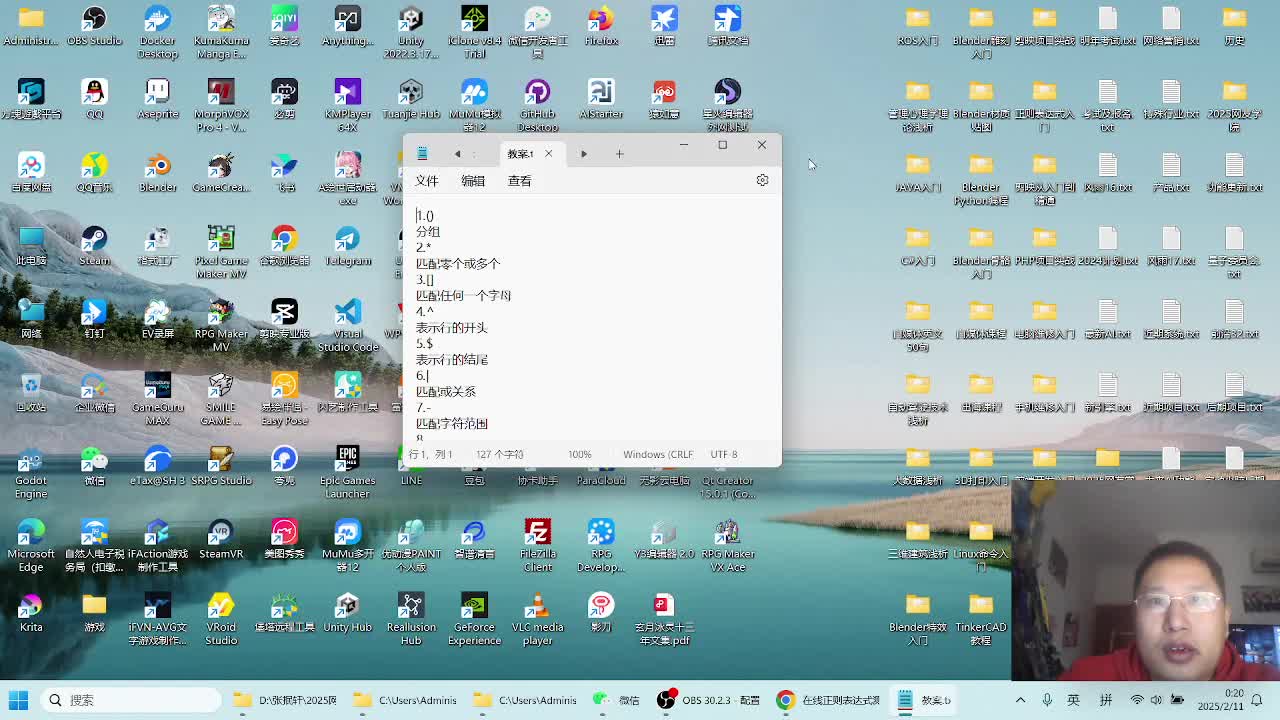Open Notepad settings gear
Image resolution: width=1280 pixels, height=720 pixels.
[762, 180]
